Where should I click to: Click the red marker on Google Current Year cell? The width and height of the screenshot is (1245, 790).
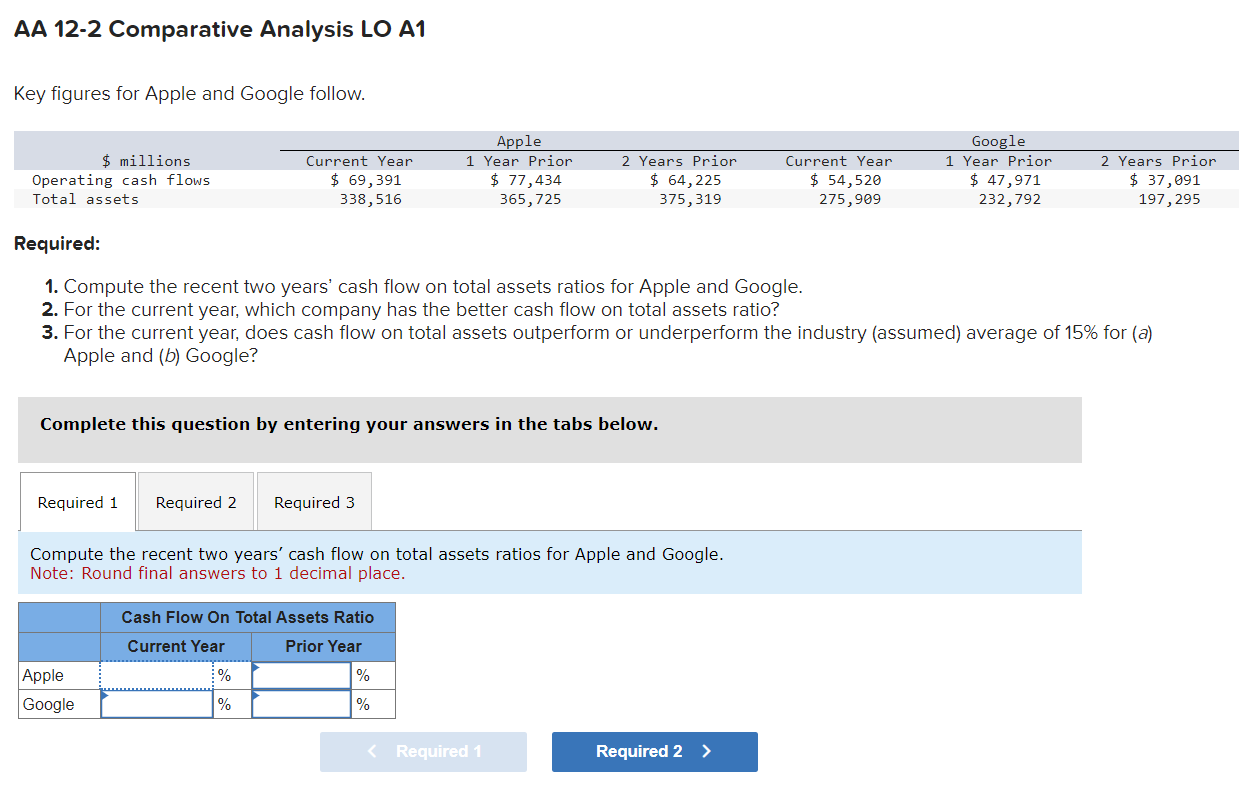[105, 695]
